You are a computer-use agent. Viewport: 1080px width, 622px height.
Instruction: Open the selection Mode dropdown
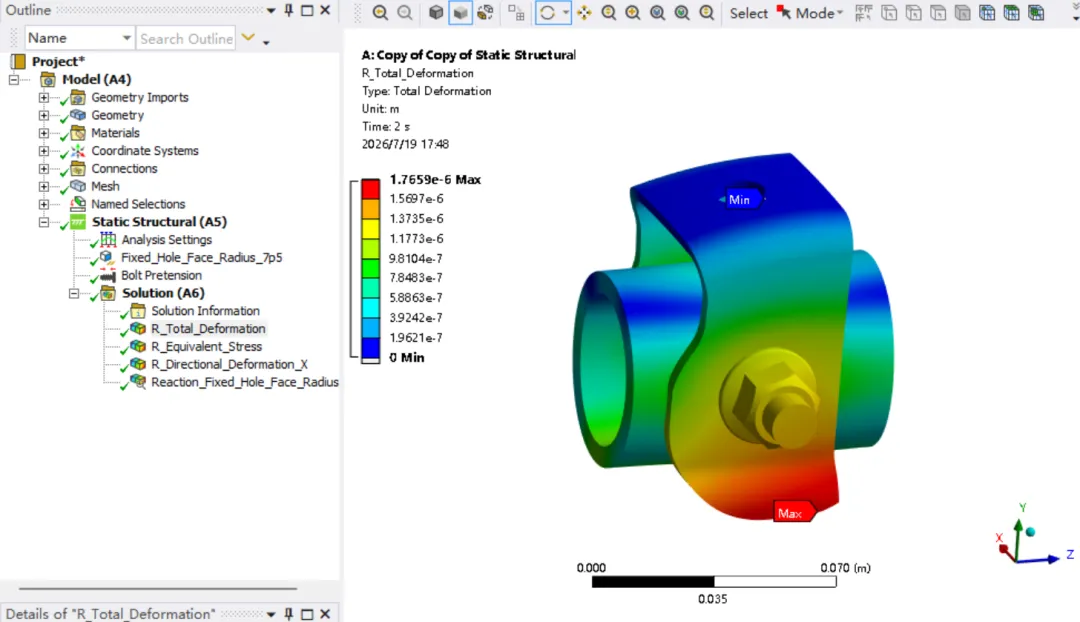click(x=819, y=13)
